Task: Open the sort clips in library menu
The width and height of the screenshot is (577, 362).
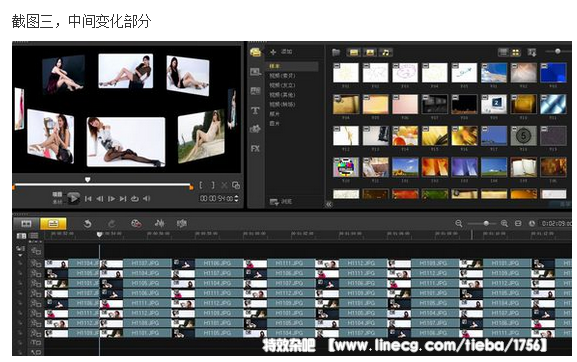Action: click(532, 53)
